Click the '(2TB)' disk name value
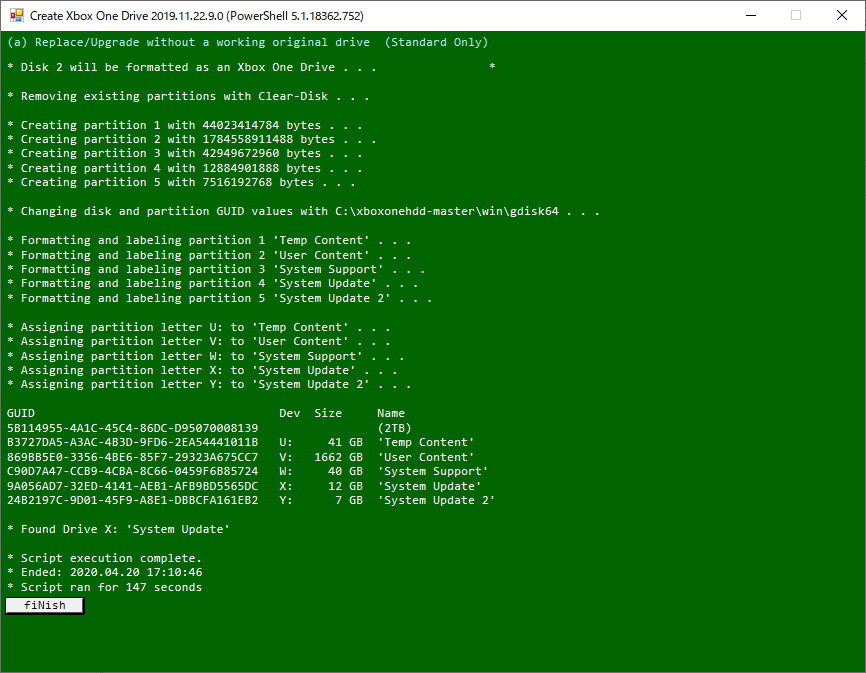Screen dimensions: 866x673 (x=394, y=428)
